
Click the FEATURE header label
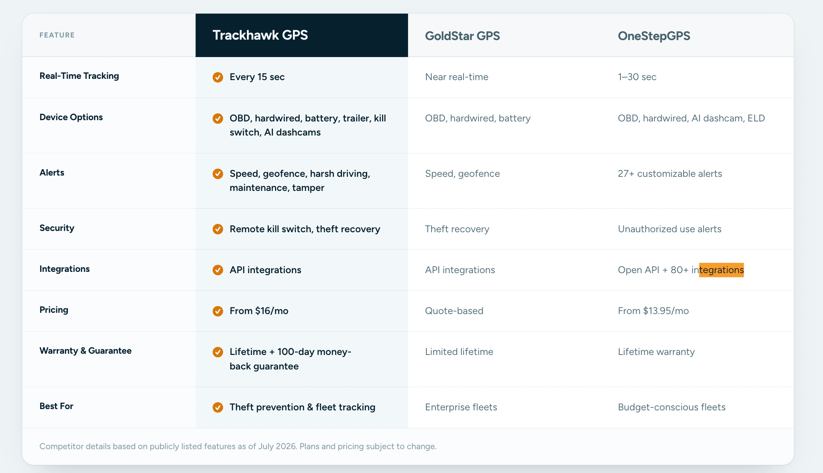57,35
